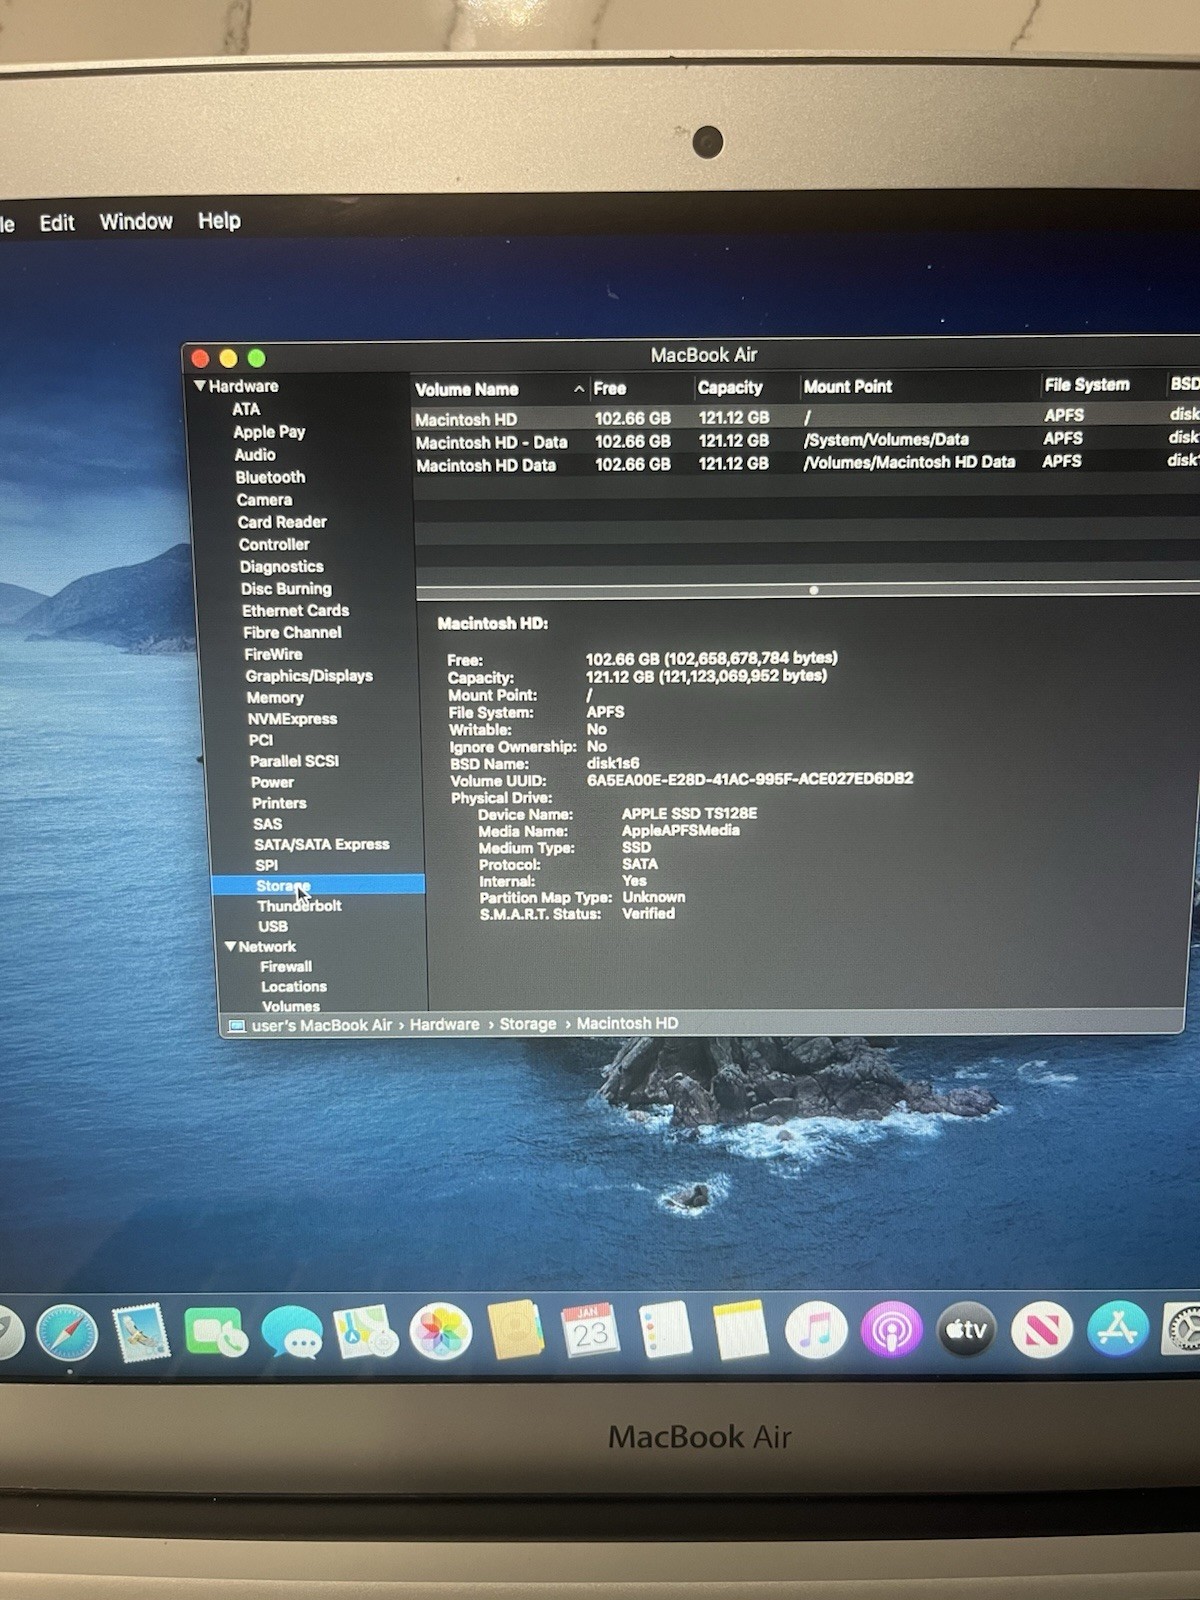The image size is (1200, 1600).
Task: Launch Music app from the dock
Action: 815,1330
